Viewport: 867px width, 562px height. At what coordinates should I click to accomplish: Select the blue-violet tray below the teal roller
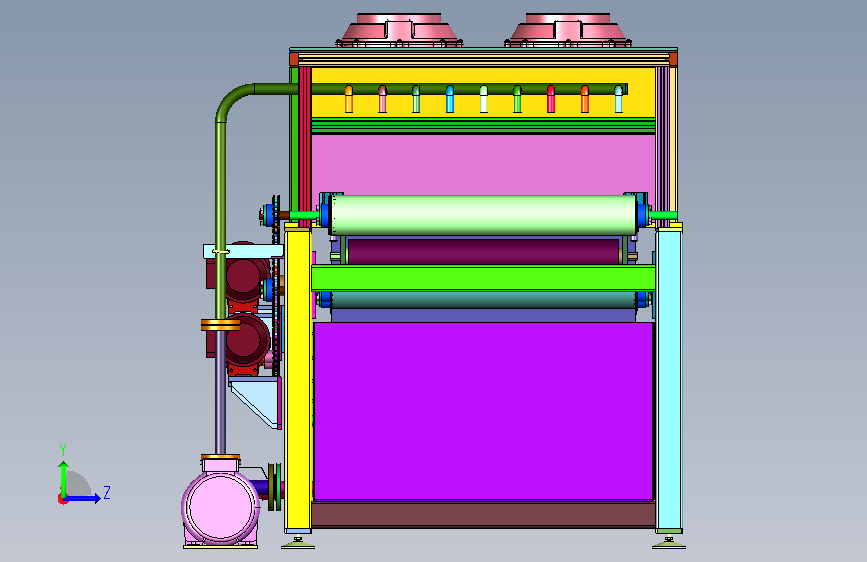tap(484, 315)
